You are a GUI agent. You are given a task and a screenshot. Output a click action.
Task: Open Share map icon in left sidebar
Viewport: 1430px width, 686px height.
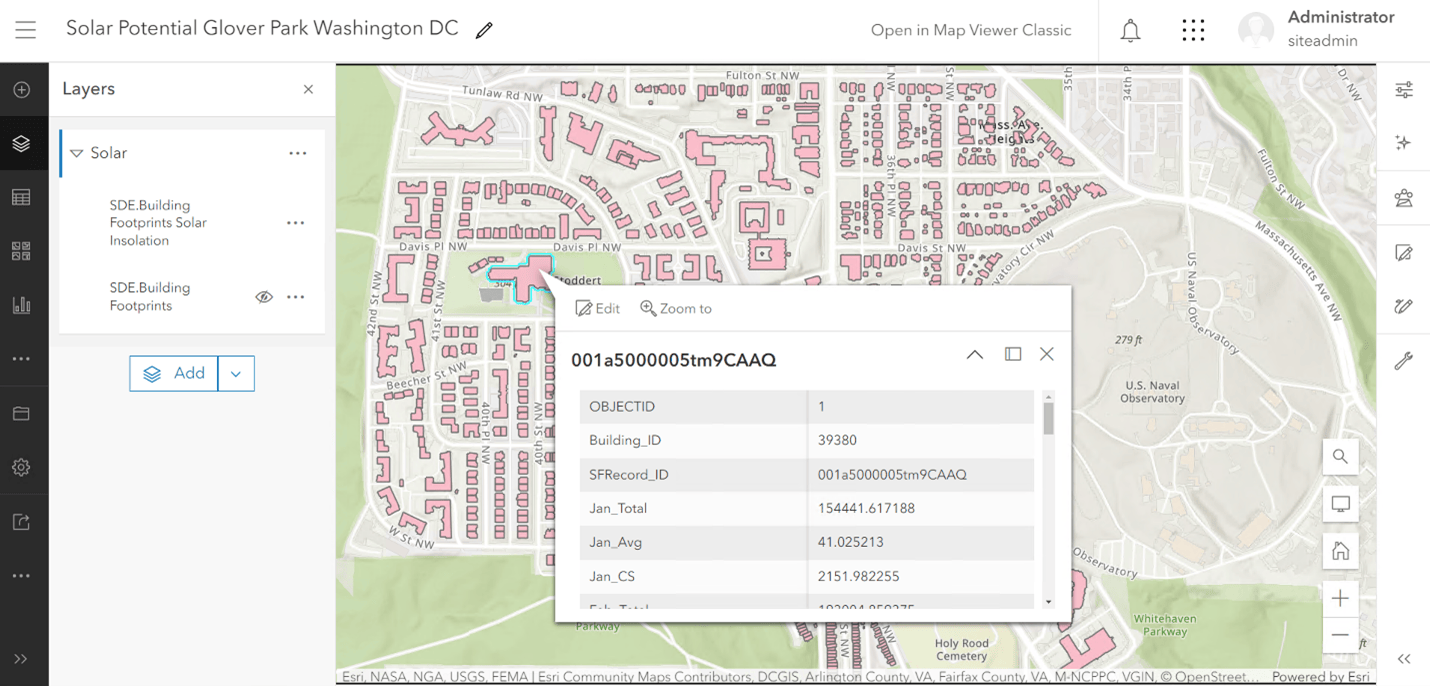[x=21, y=521]
